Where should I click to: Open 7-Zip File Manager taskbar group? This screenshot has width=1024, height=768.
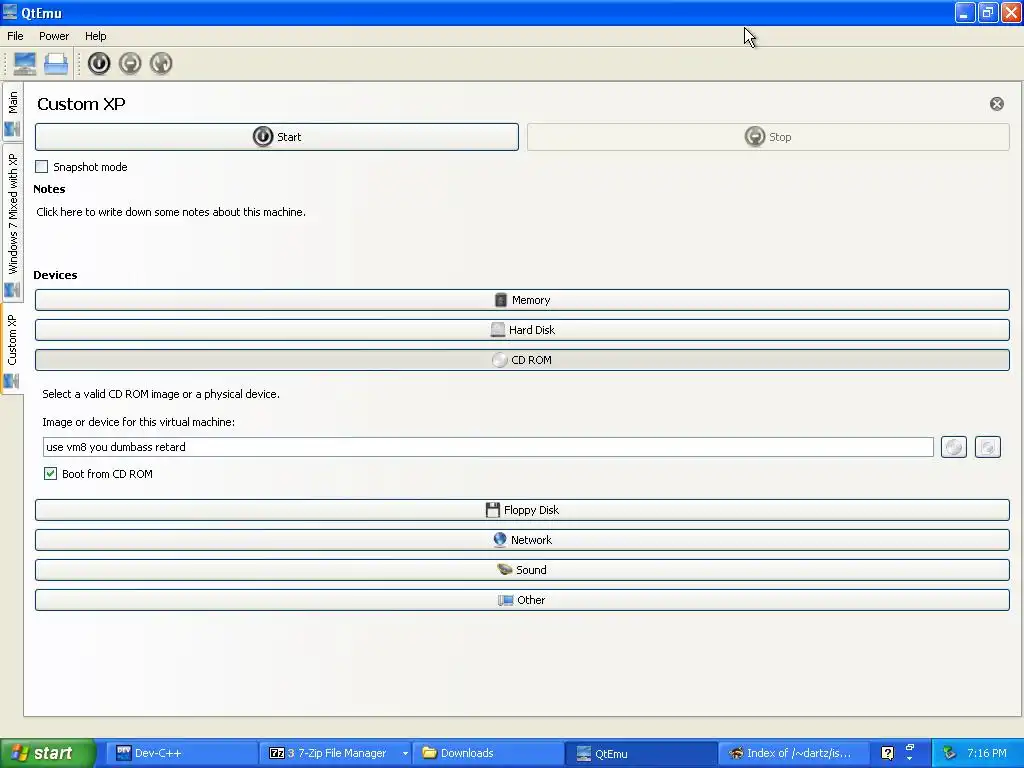pyautogui.click(x=337, y=753)
